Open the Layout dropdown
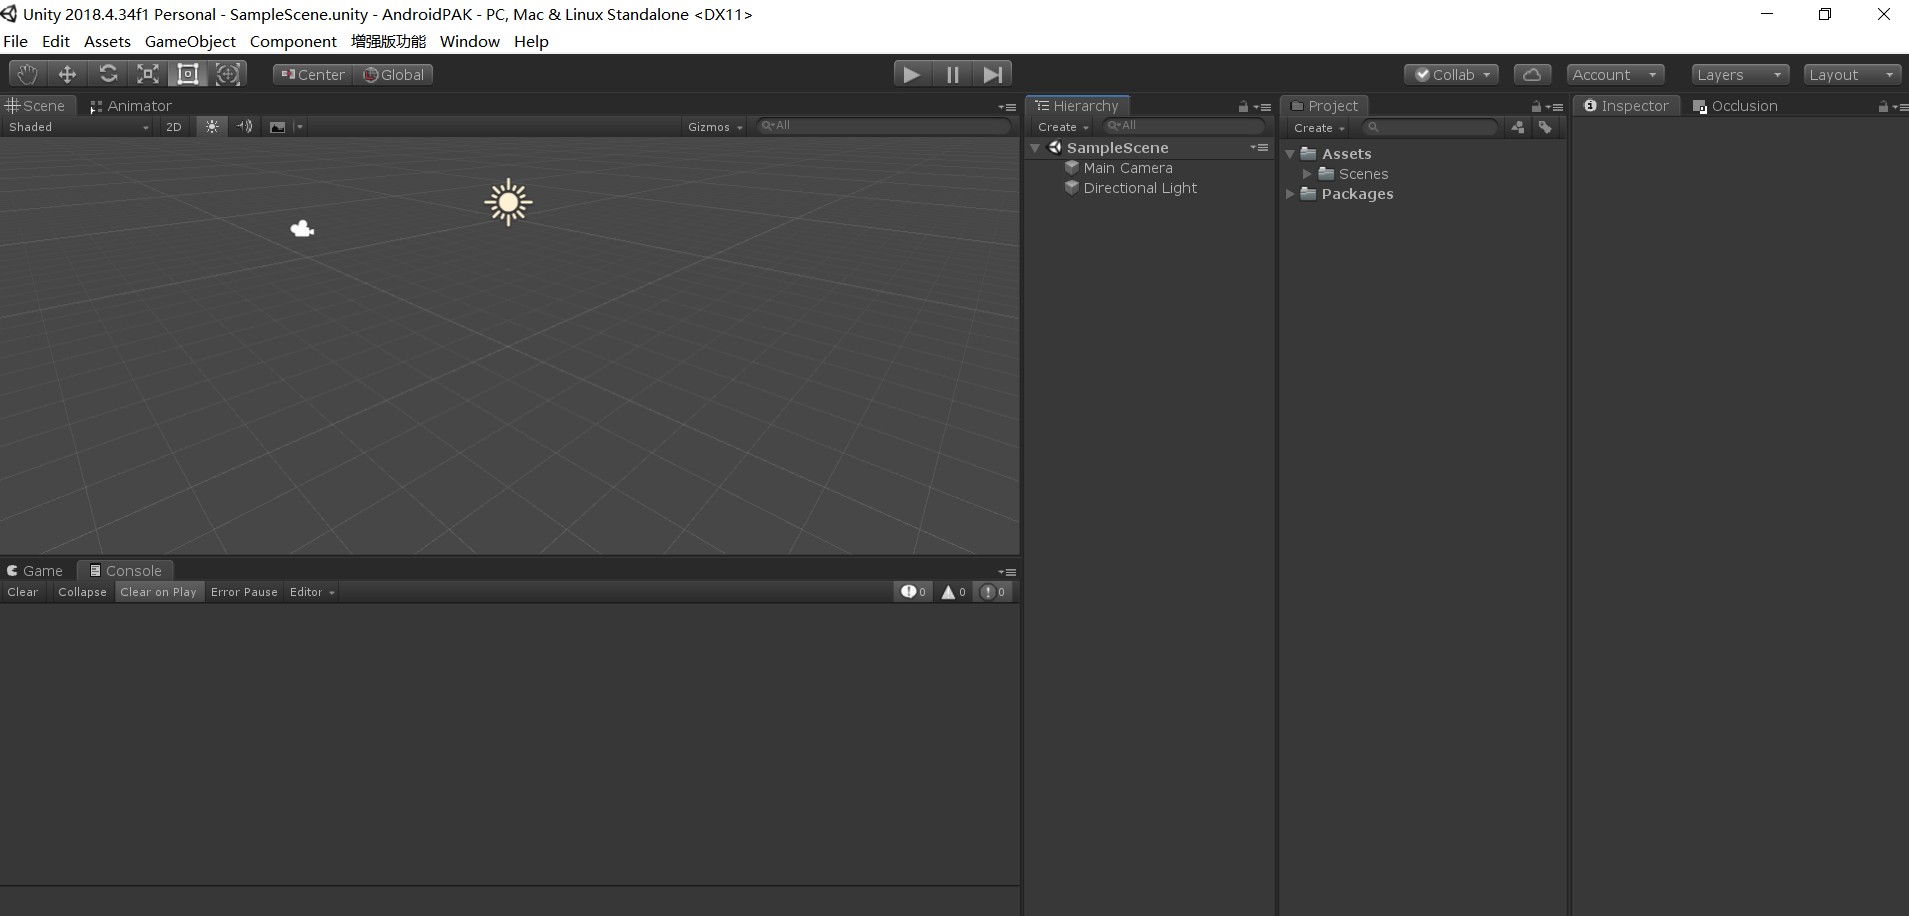1909x916 pixels. [1852, 75]
